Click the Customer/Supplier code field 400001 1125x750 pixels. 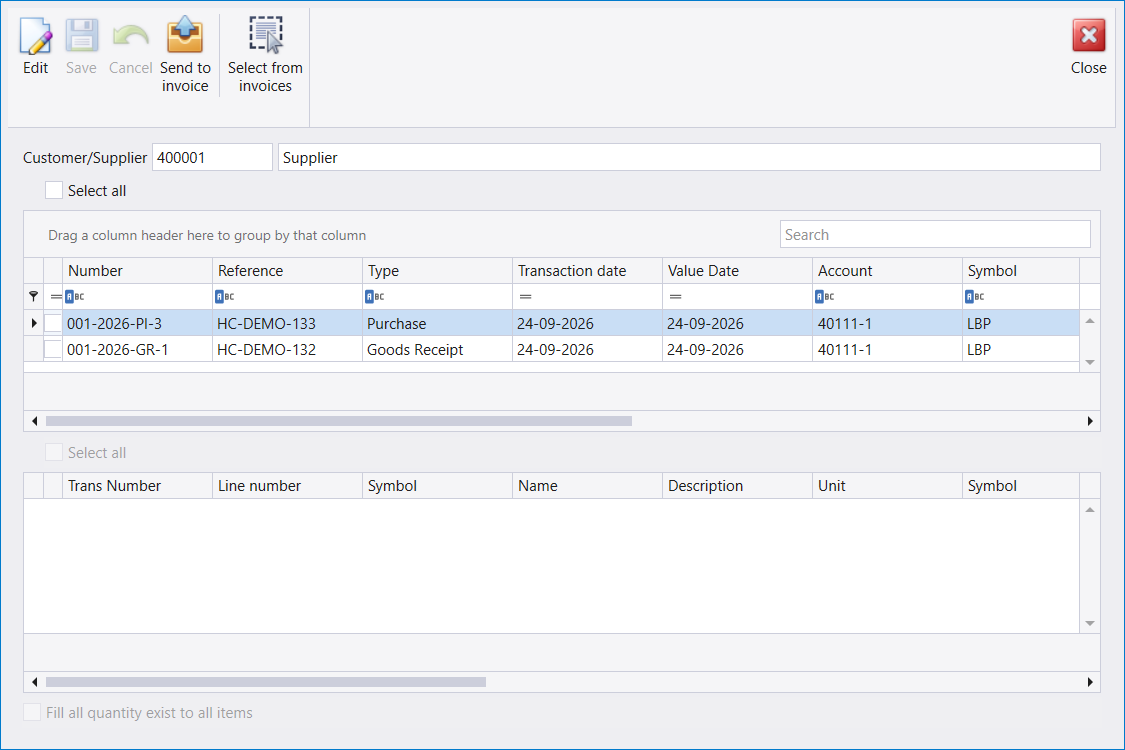point(212,157)
